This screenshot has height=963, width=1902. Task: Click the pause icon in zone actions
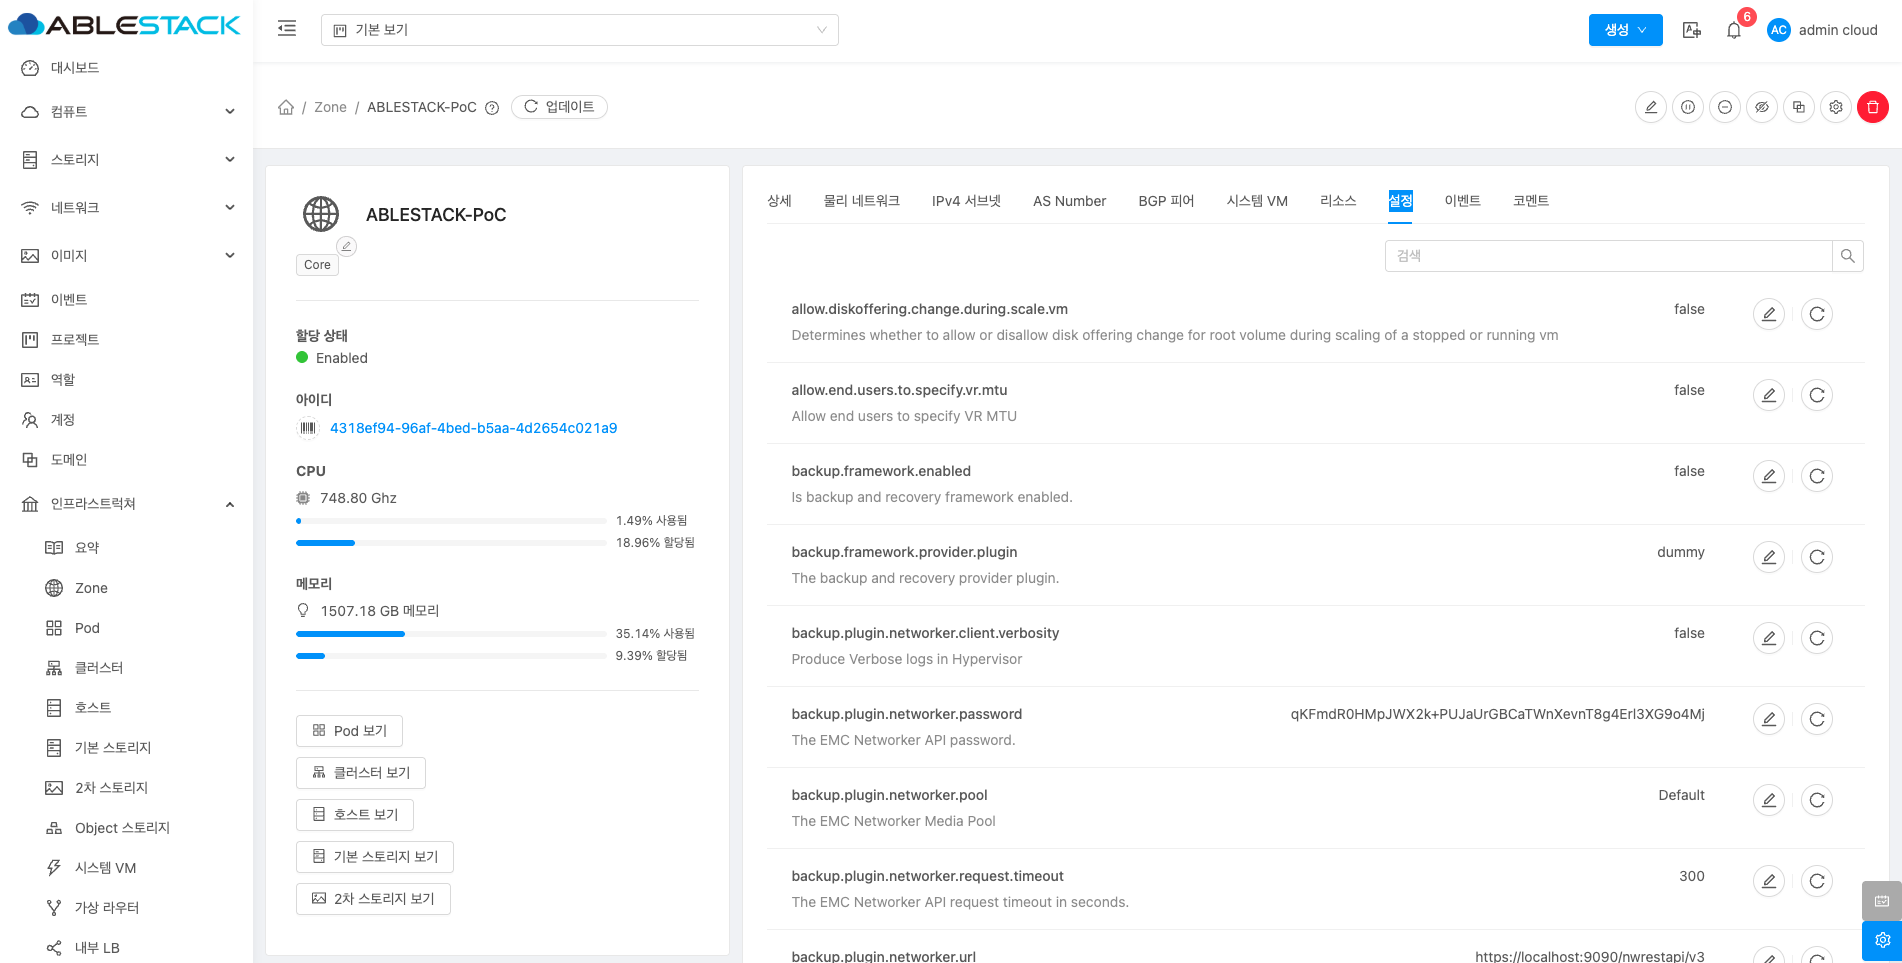coord(1688,107)
